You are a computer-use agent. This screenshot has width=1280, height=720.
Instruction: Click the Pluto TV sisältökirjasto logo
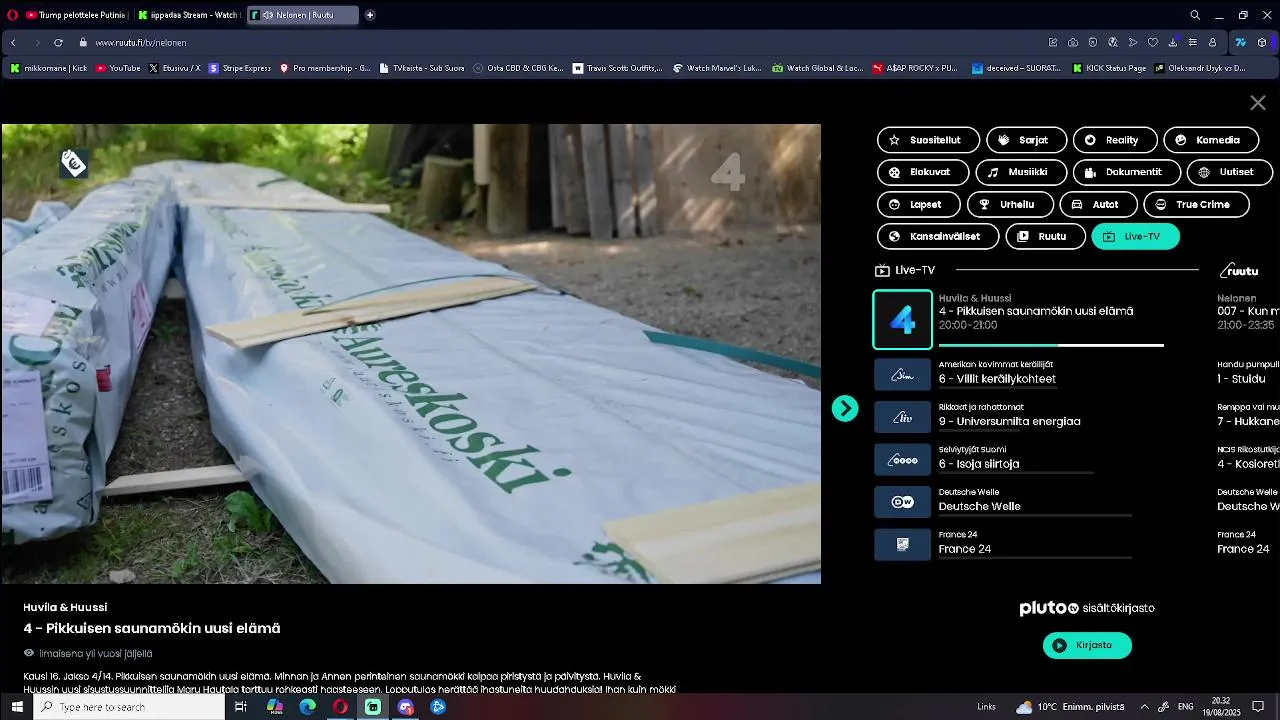(x=1087, y=608)
